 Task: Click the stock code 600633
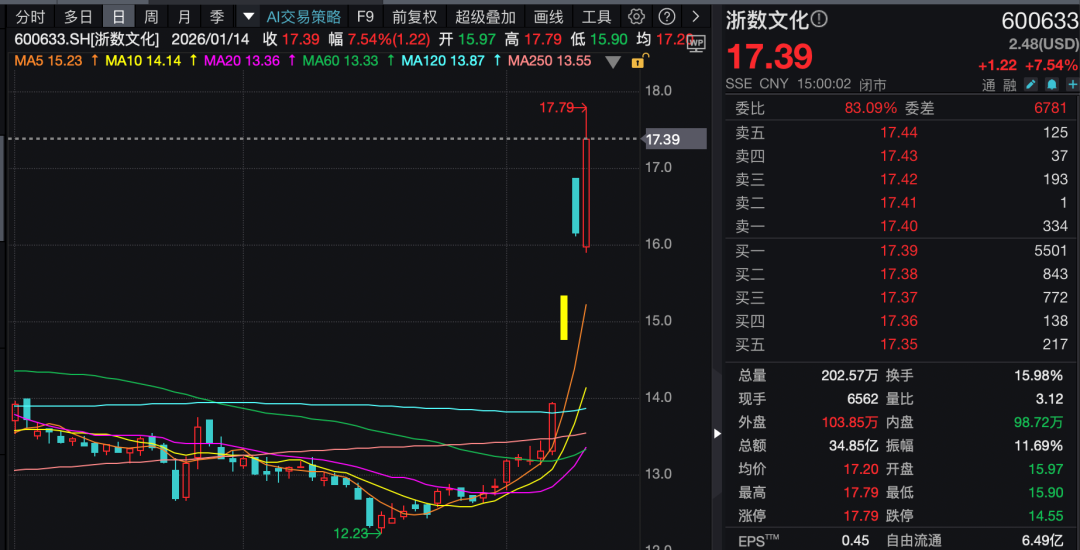(x=1039, y=21)
